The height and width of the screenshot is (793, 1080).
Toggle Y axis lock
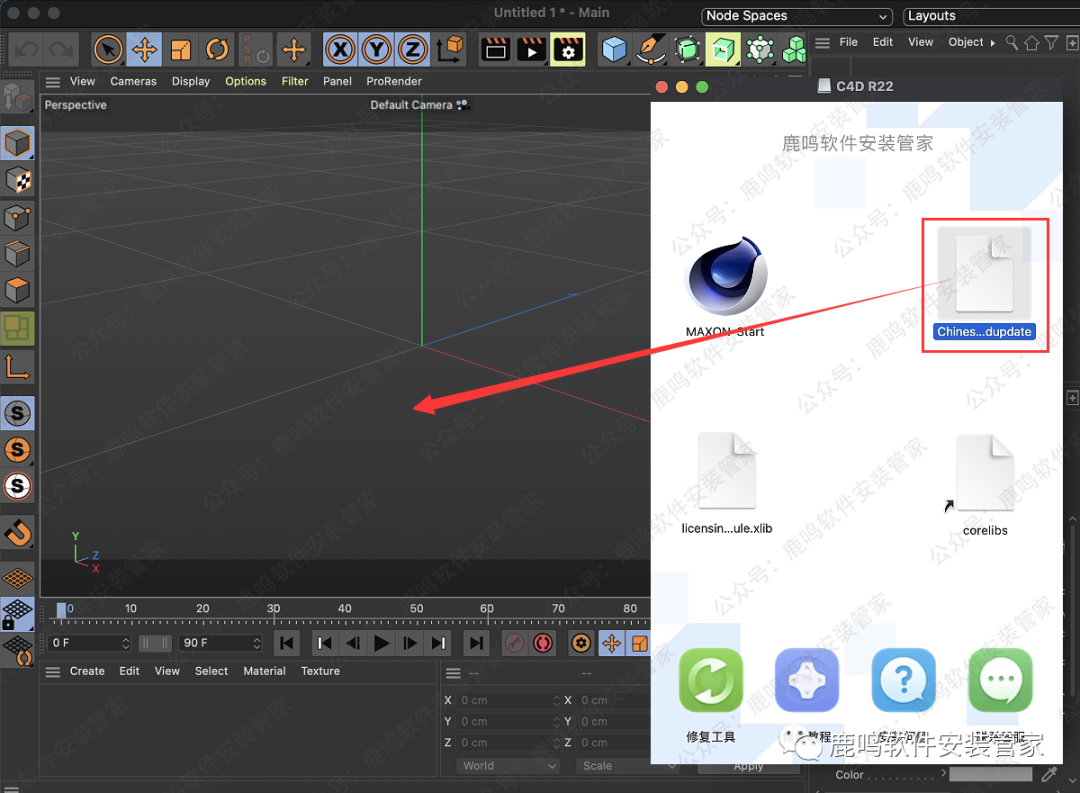tap(377, 49)
